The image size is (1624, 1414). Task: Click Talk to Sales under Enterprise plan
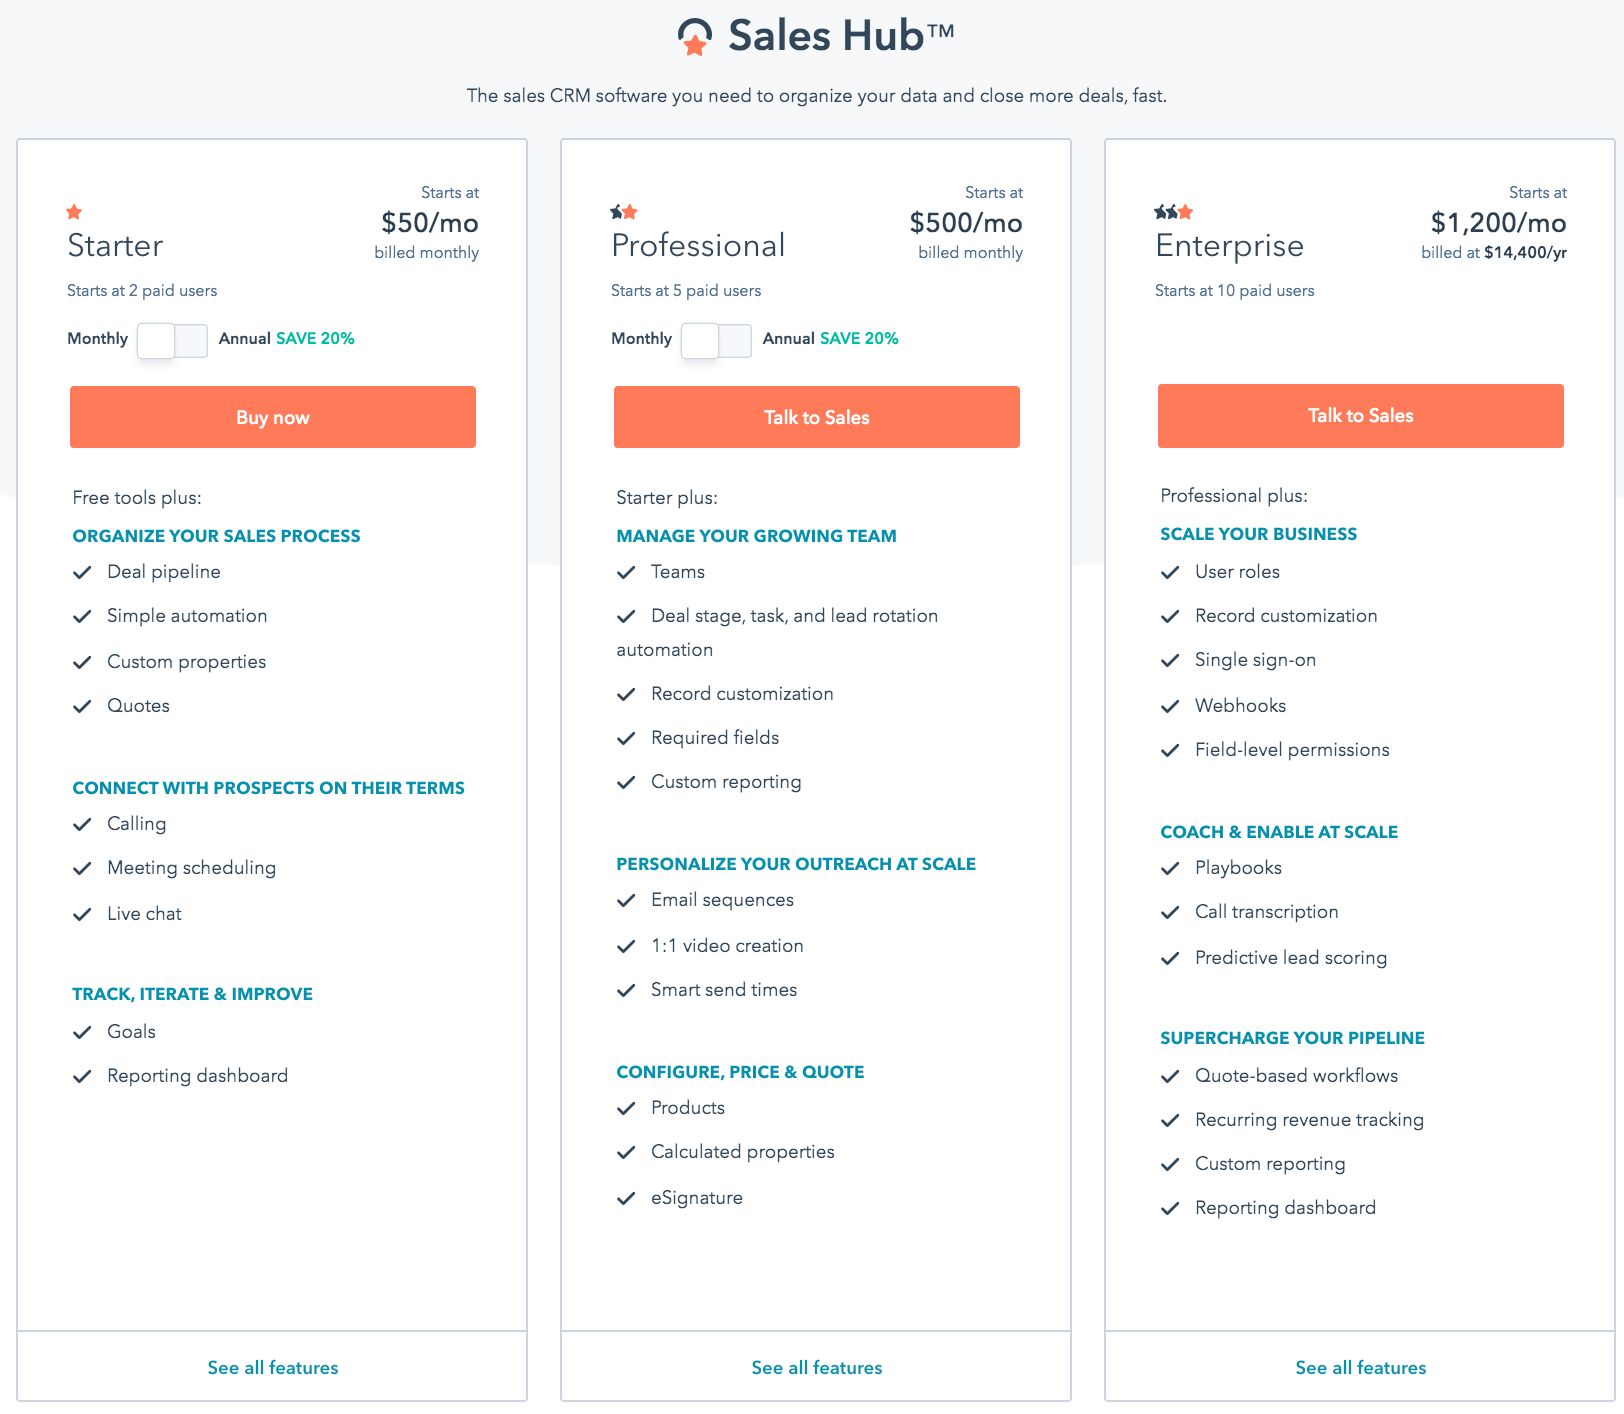click(x=1361, y=415)
